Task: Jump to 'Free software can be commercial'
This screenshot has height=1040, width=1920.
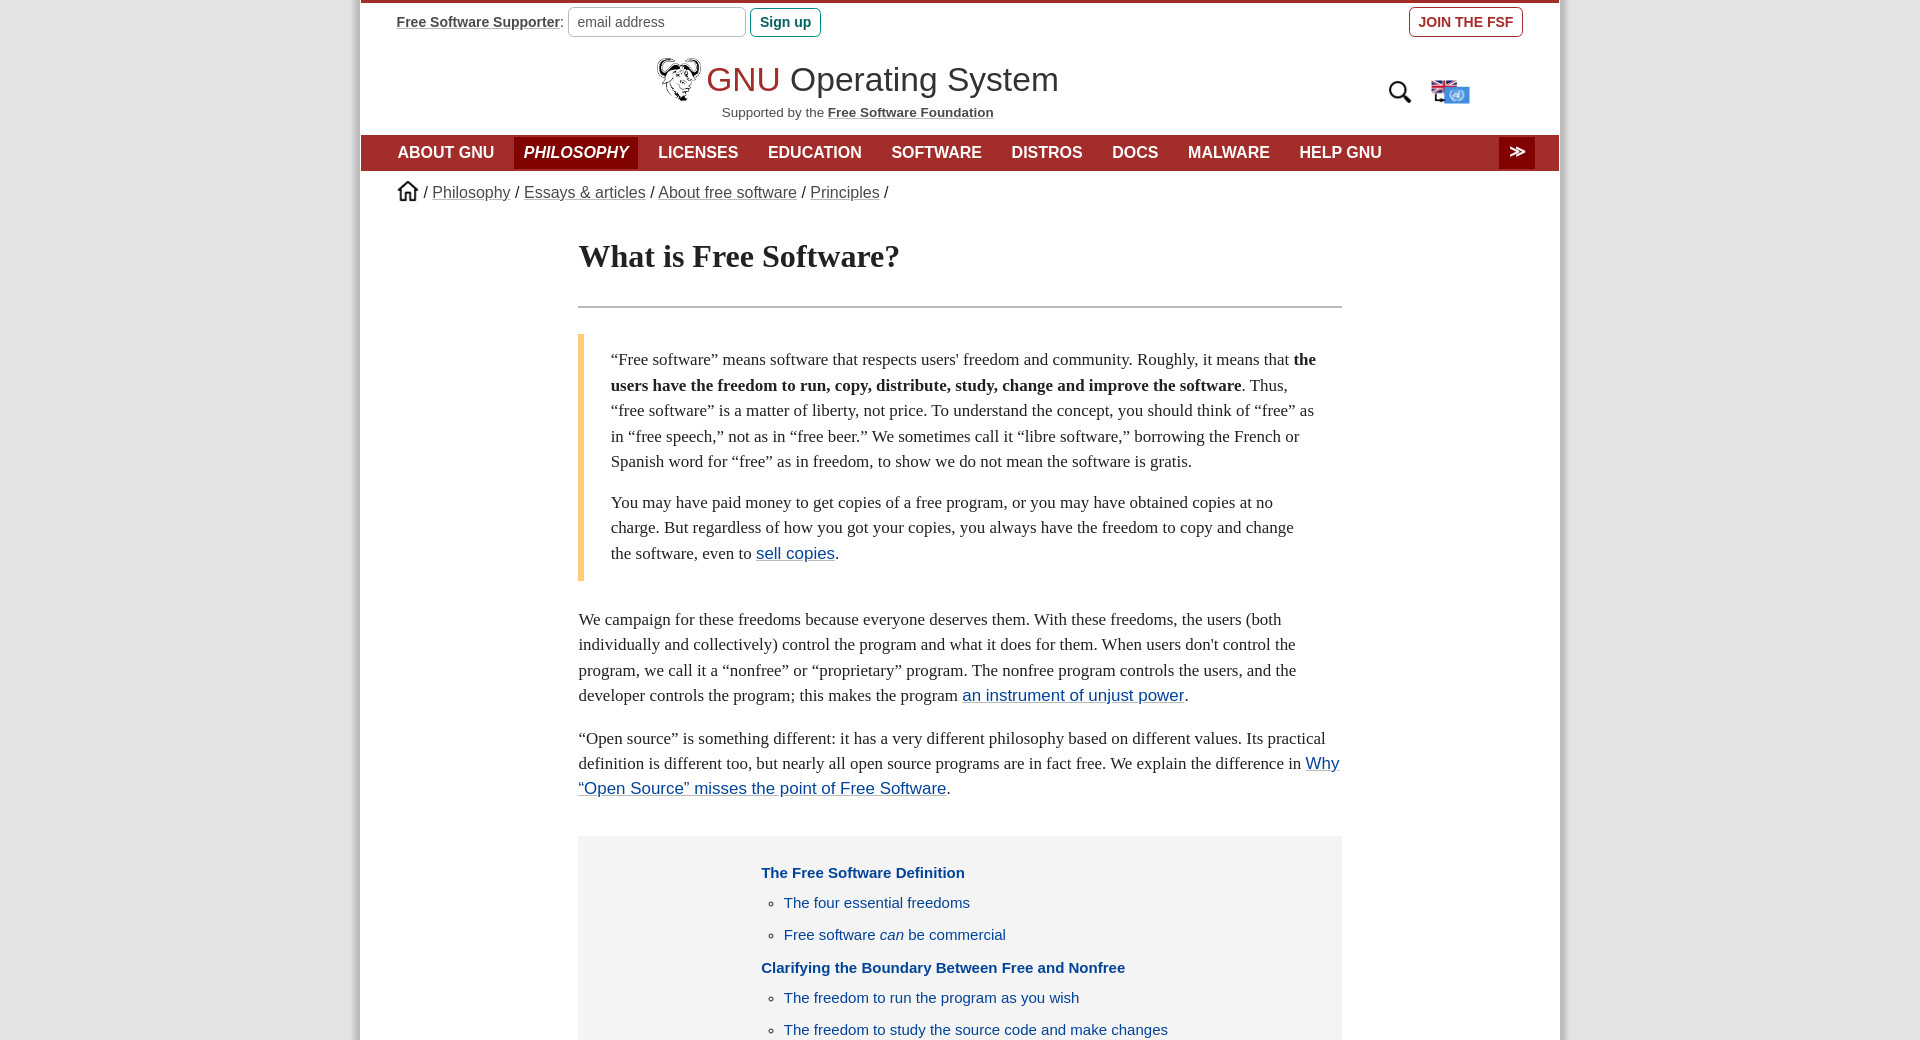Action: (895, 935)
